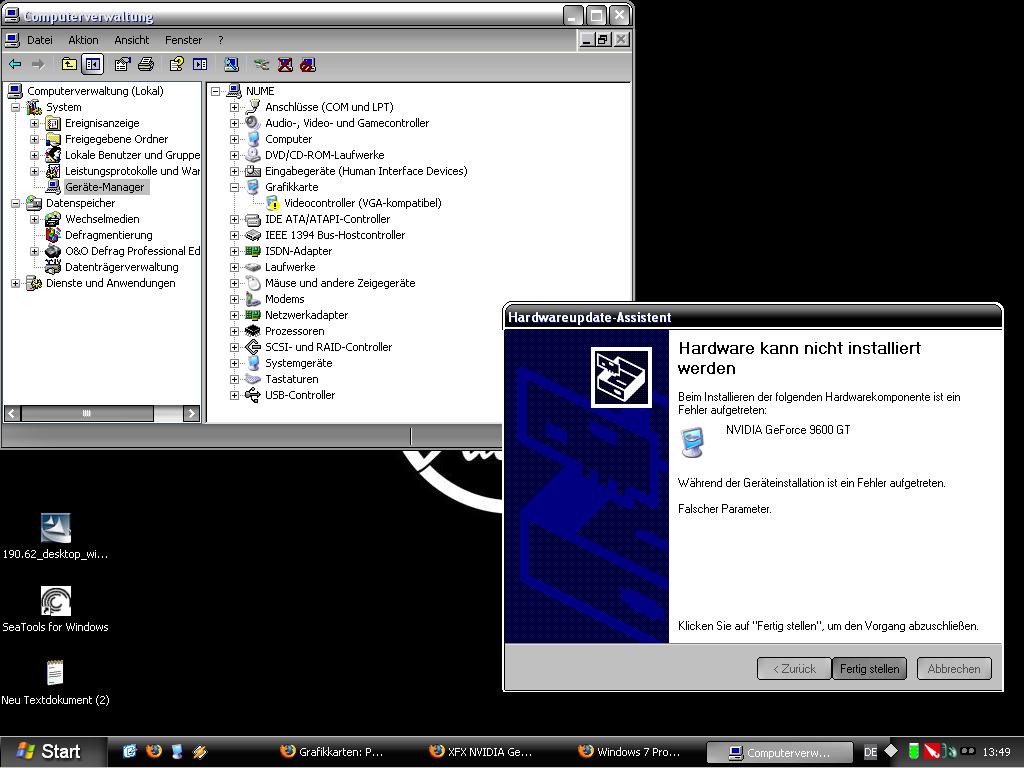This screenshot has width=1024, height=768.
Task: Collapse the Grafikkarte node
Action: (x=234, y=187)
